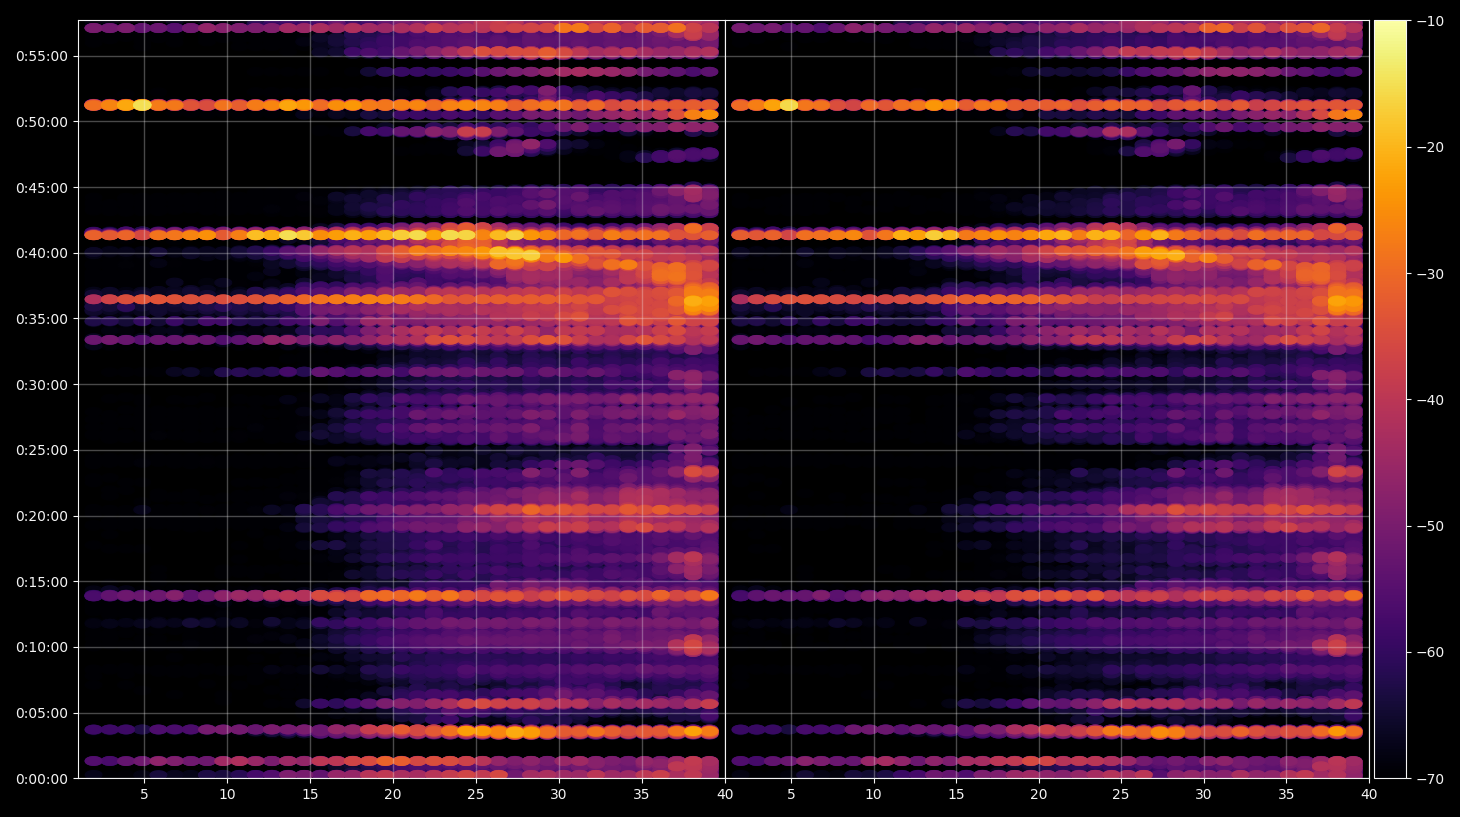Click x-axis label 40 under the right plot
Screen dimensions: 1460x817
click(1369, 795)
